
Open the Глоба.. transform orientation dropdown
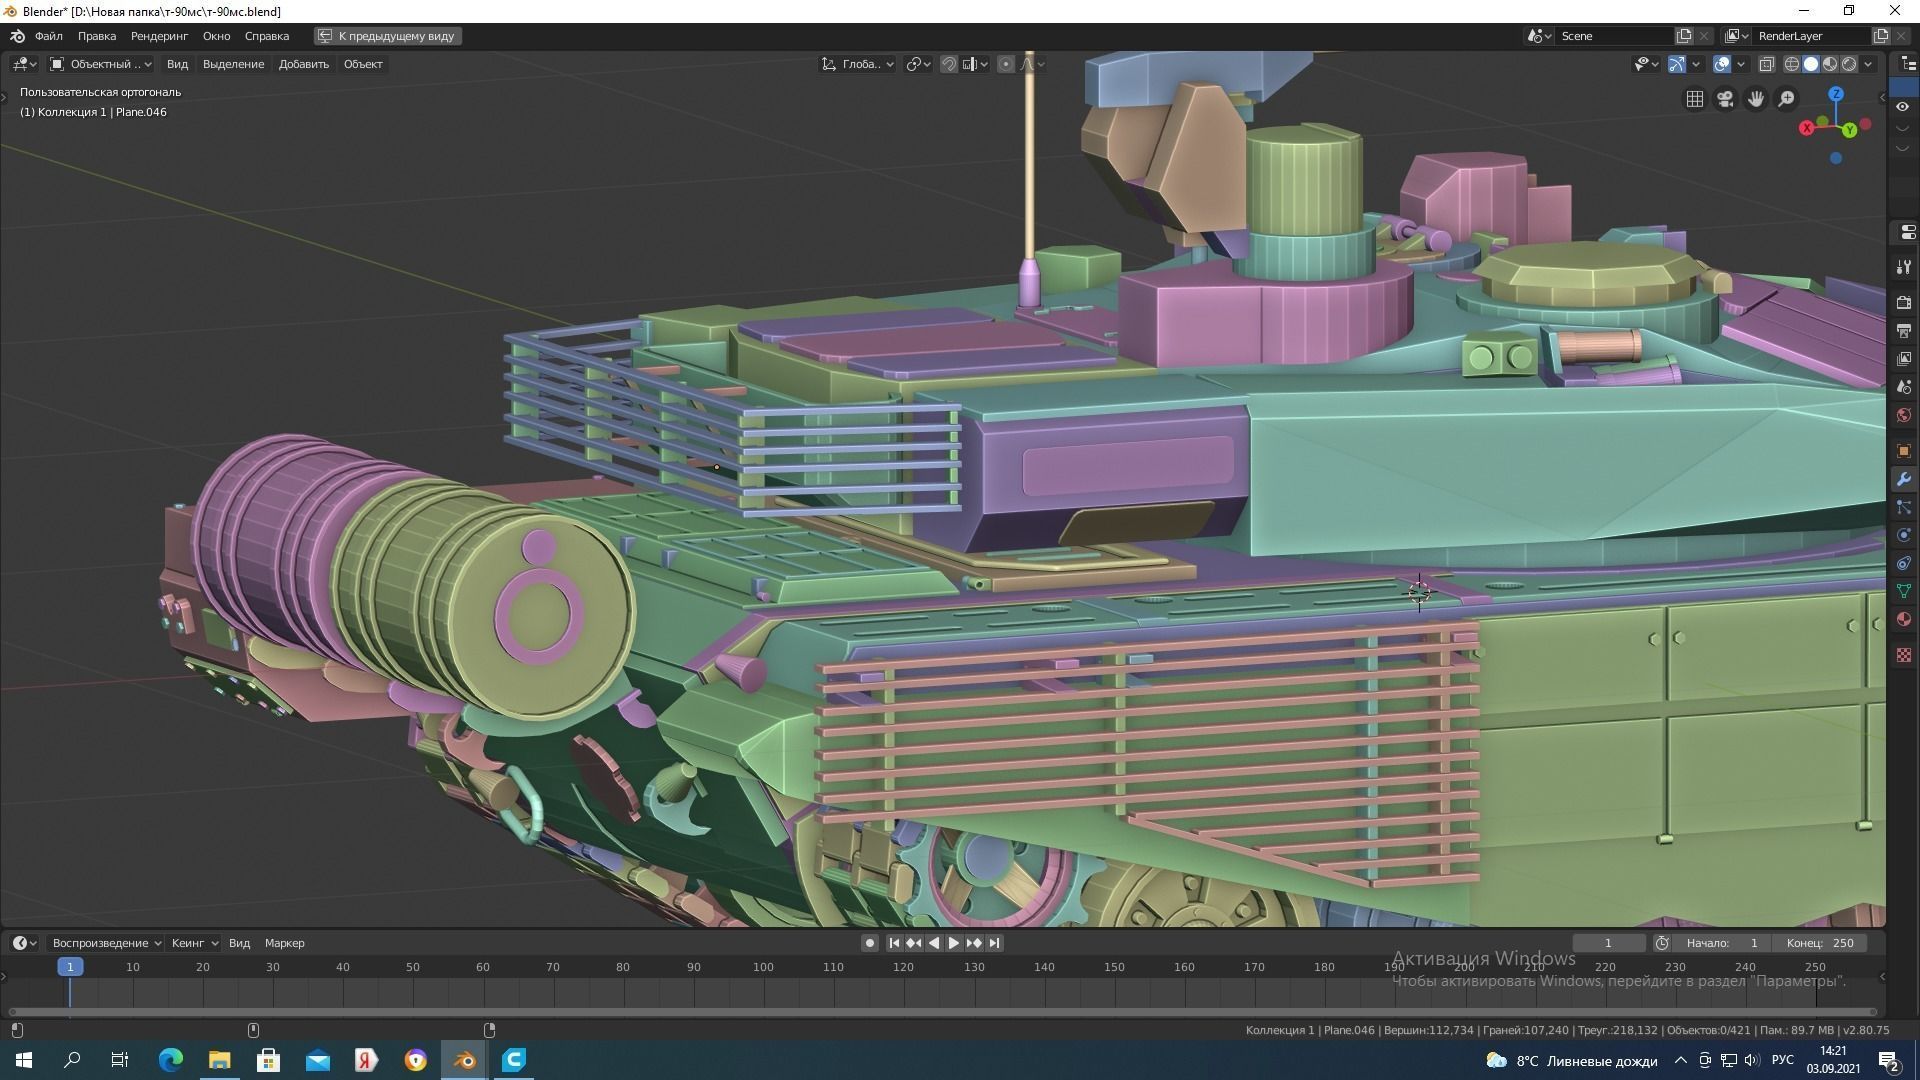858,64
